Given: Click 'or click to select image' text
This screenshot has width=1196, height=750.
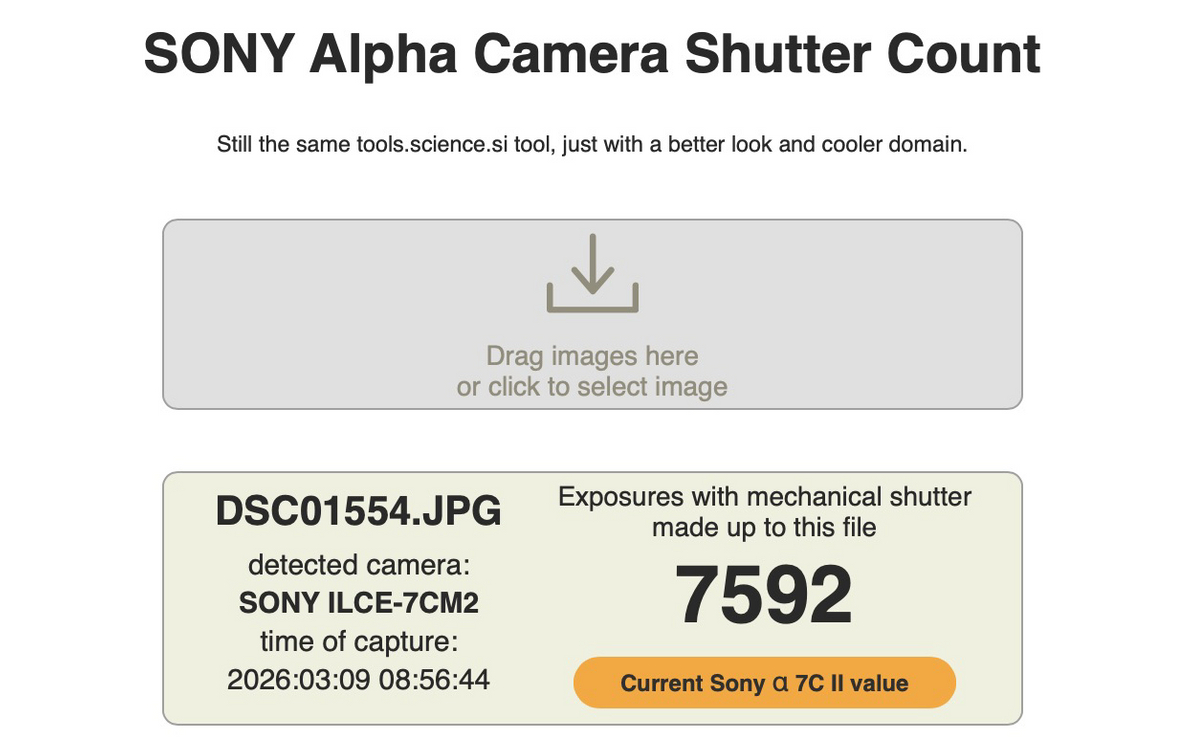Looking at the screenshot, I should pos(592,387).
